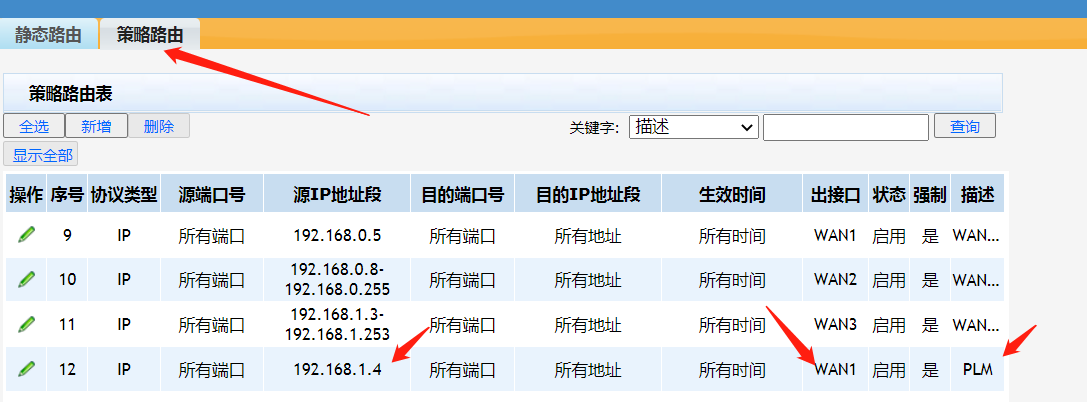Click sequence number 12 cell
This screenshot has height=402, width=1087.
67,369
